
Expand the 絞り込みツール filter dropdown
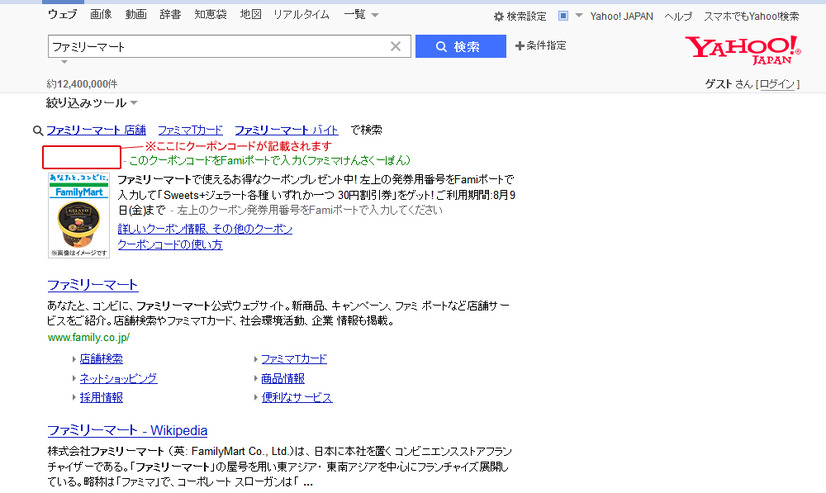coord(92,103)
